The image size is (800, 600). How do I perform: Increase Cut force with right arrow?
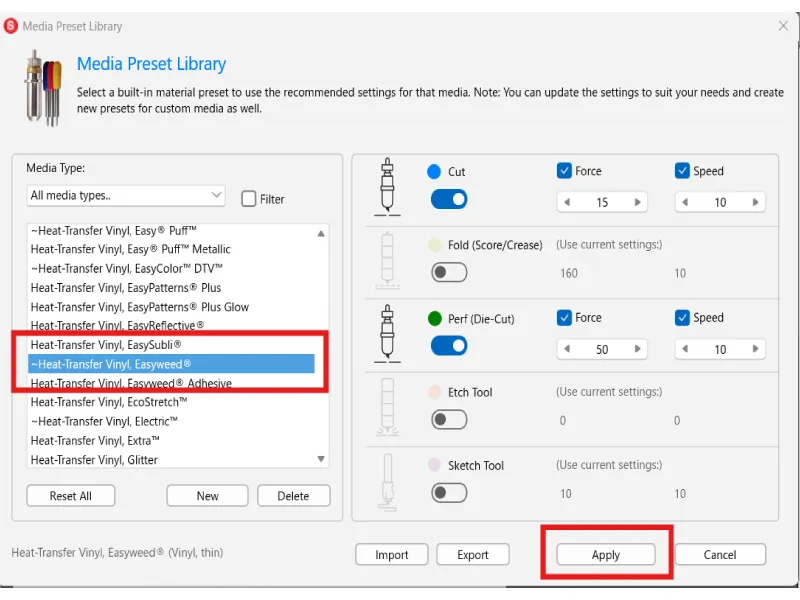[x=637, y=202]
